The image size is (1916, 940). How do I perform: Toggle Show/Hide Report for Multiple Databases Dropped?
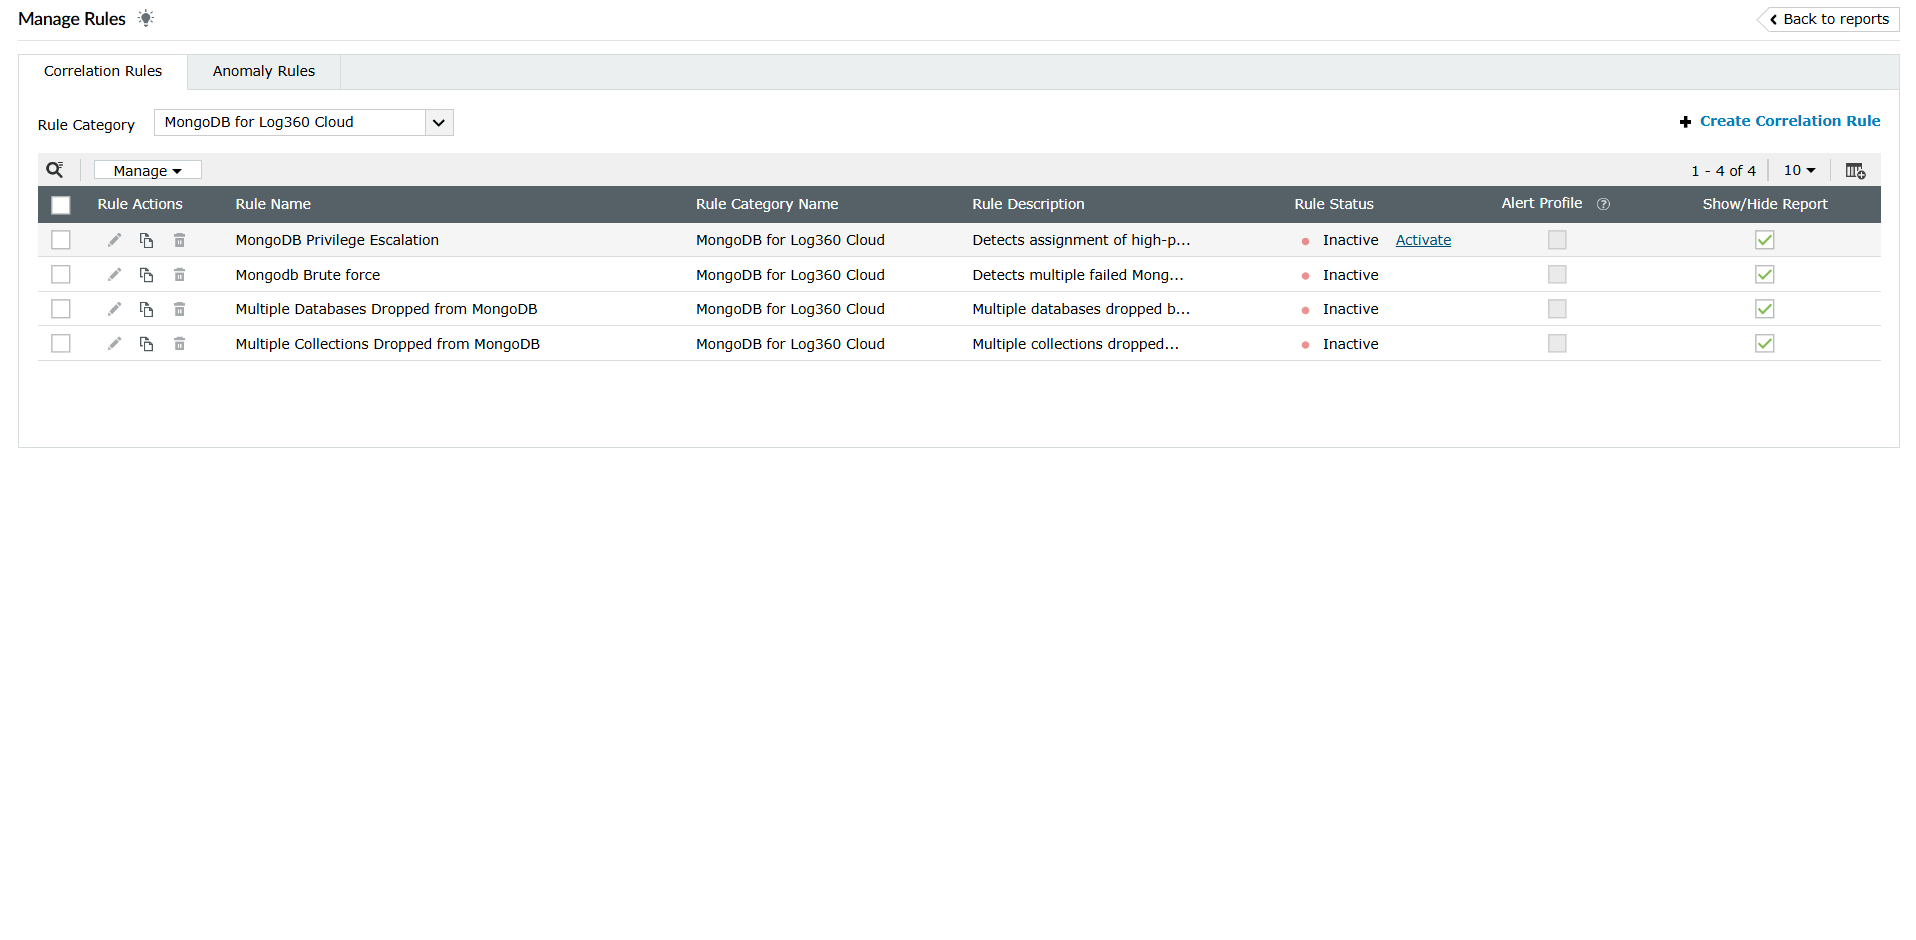(x=1765, y=309)
